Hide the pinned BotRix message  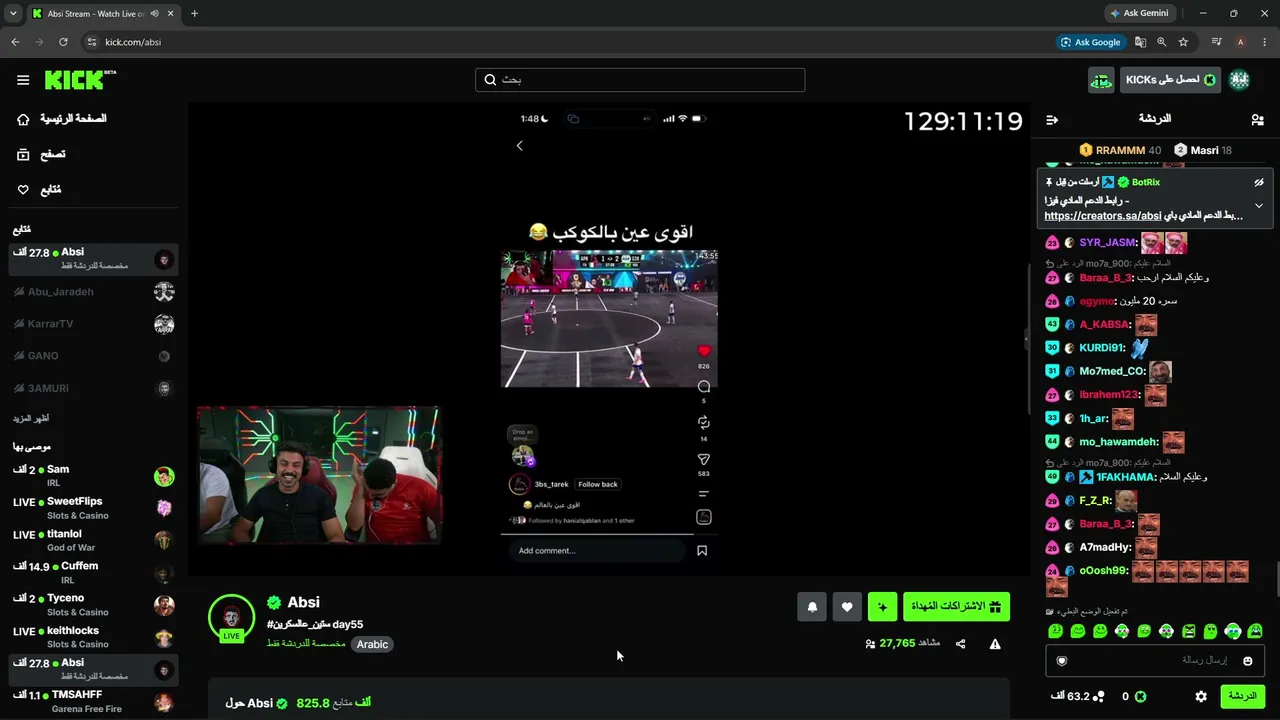[x=1259, y=182]
